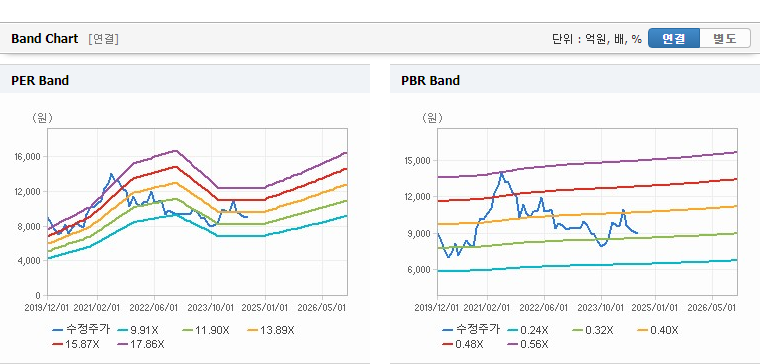This screenshot has width=760, height=364.
Task: Click 2021/02/01 x-axis label in PBR chart
Action: pos(487,308)
